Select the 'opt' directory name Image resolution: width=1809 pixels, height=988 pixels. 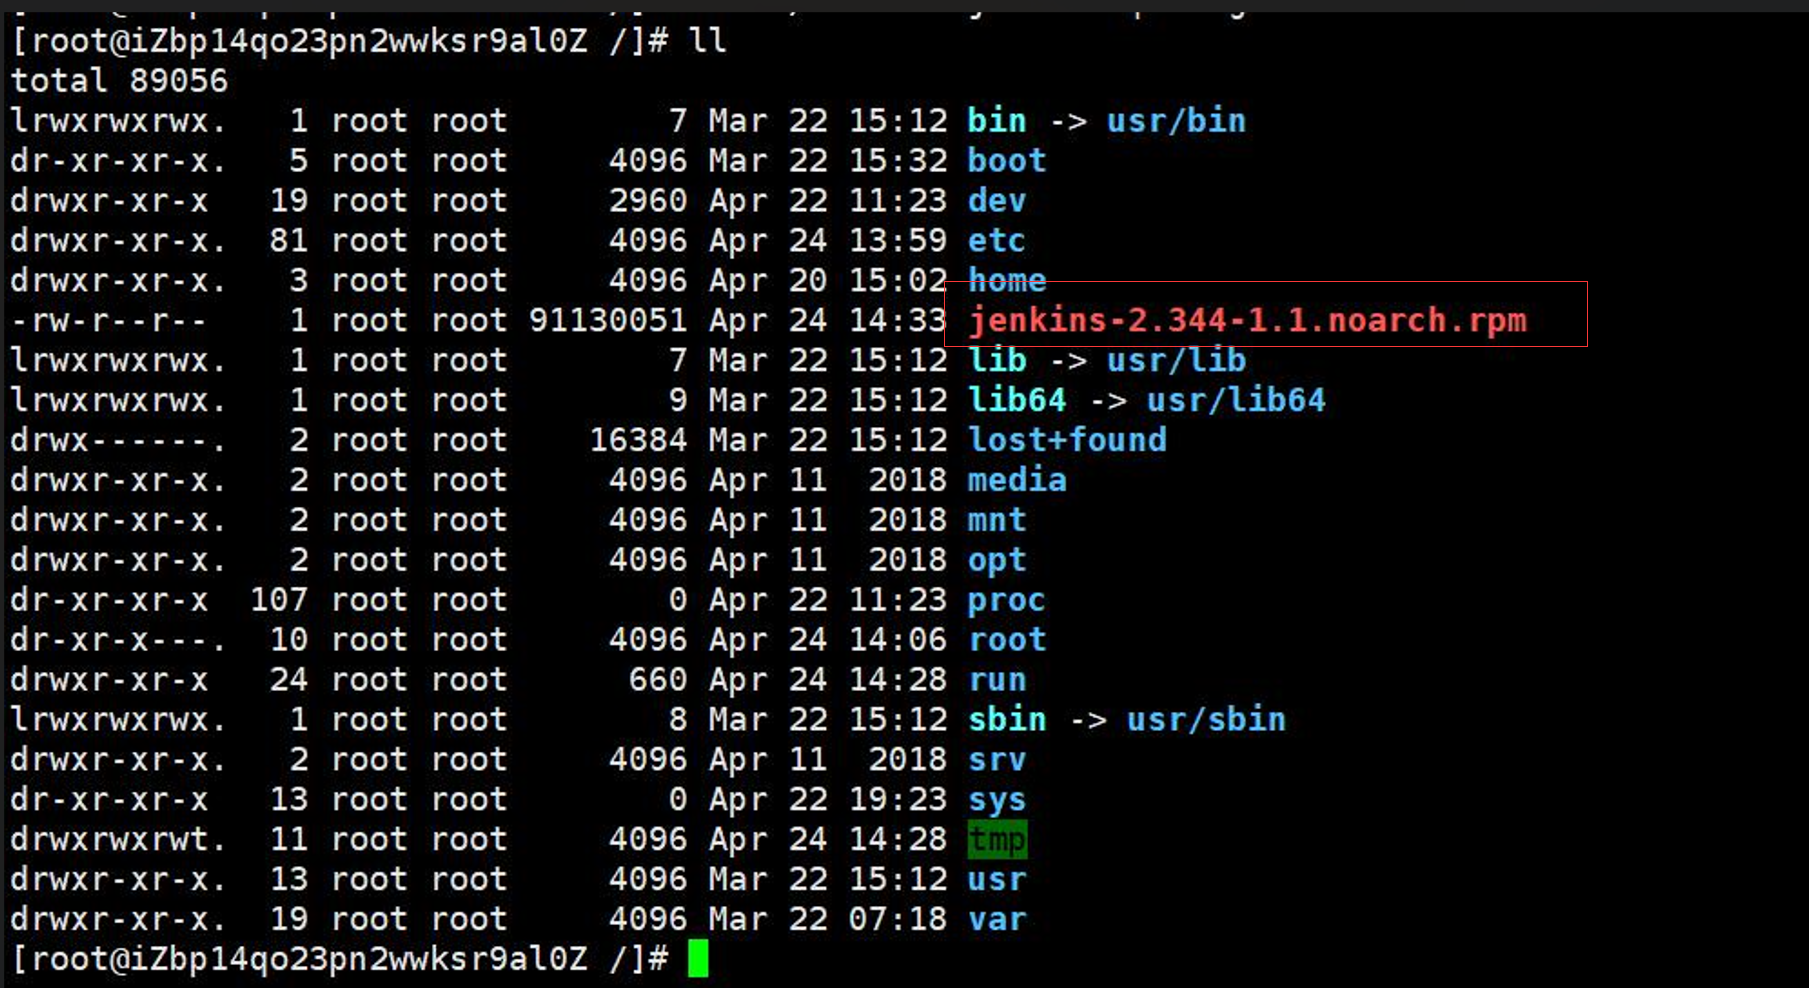[x=997, y=561]
